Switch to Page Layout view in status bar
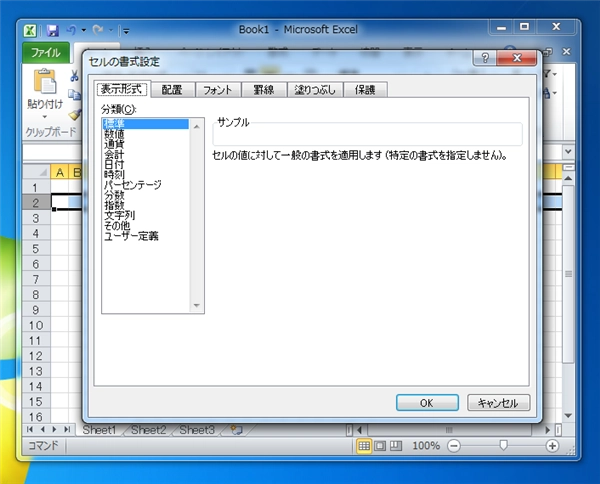This screenshot has height=484, width=600. point(380,446)
